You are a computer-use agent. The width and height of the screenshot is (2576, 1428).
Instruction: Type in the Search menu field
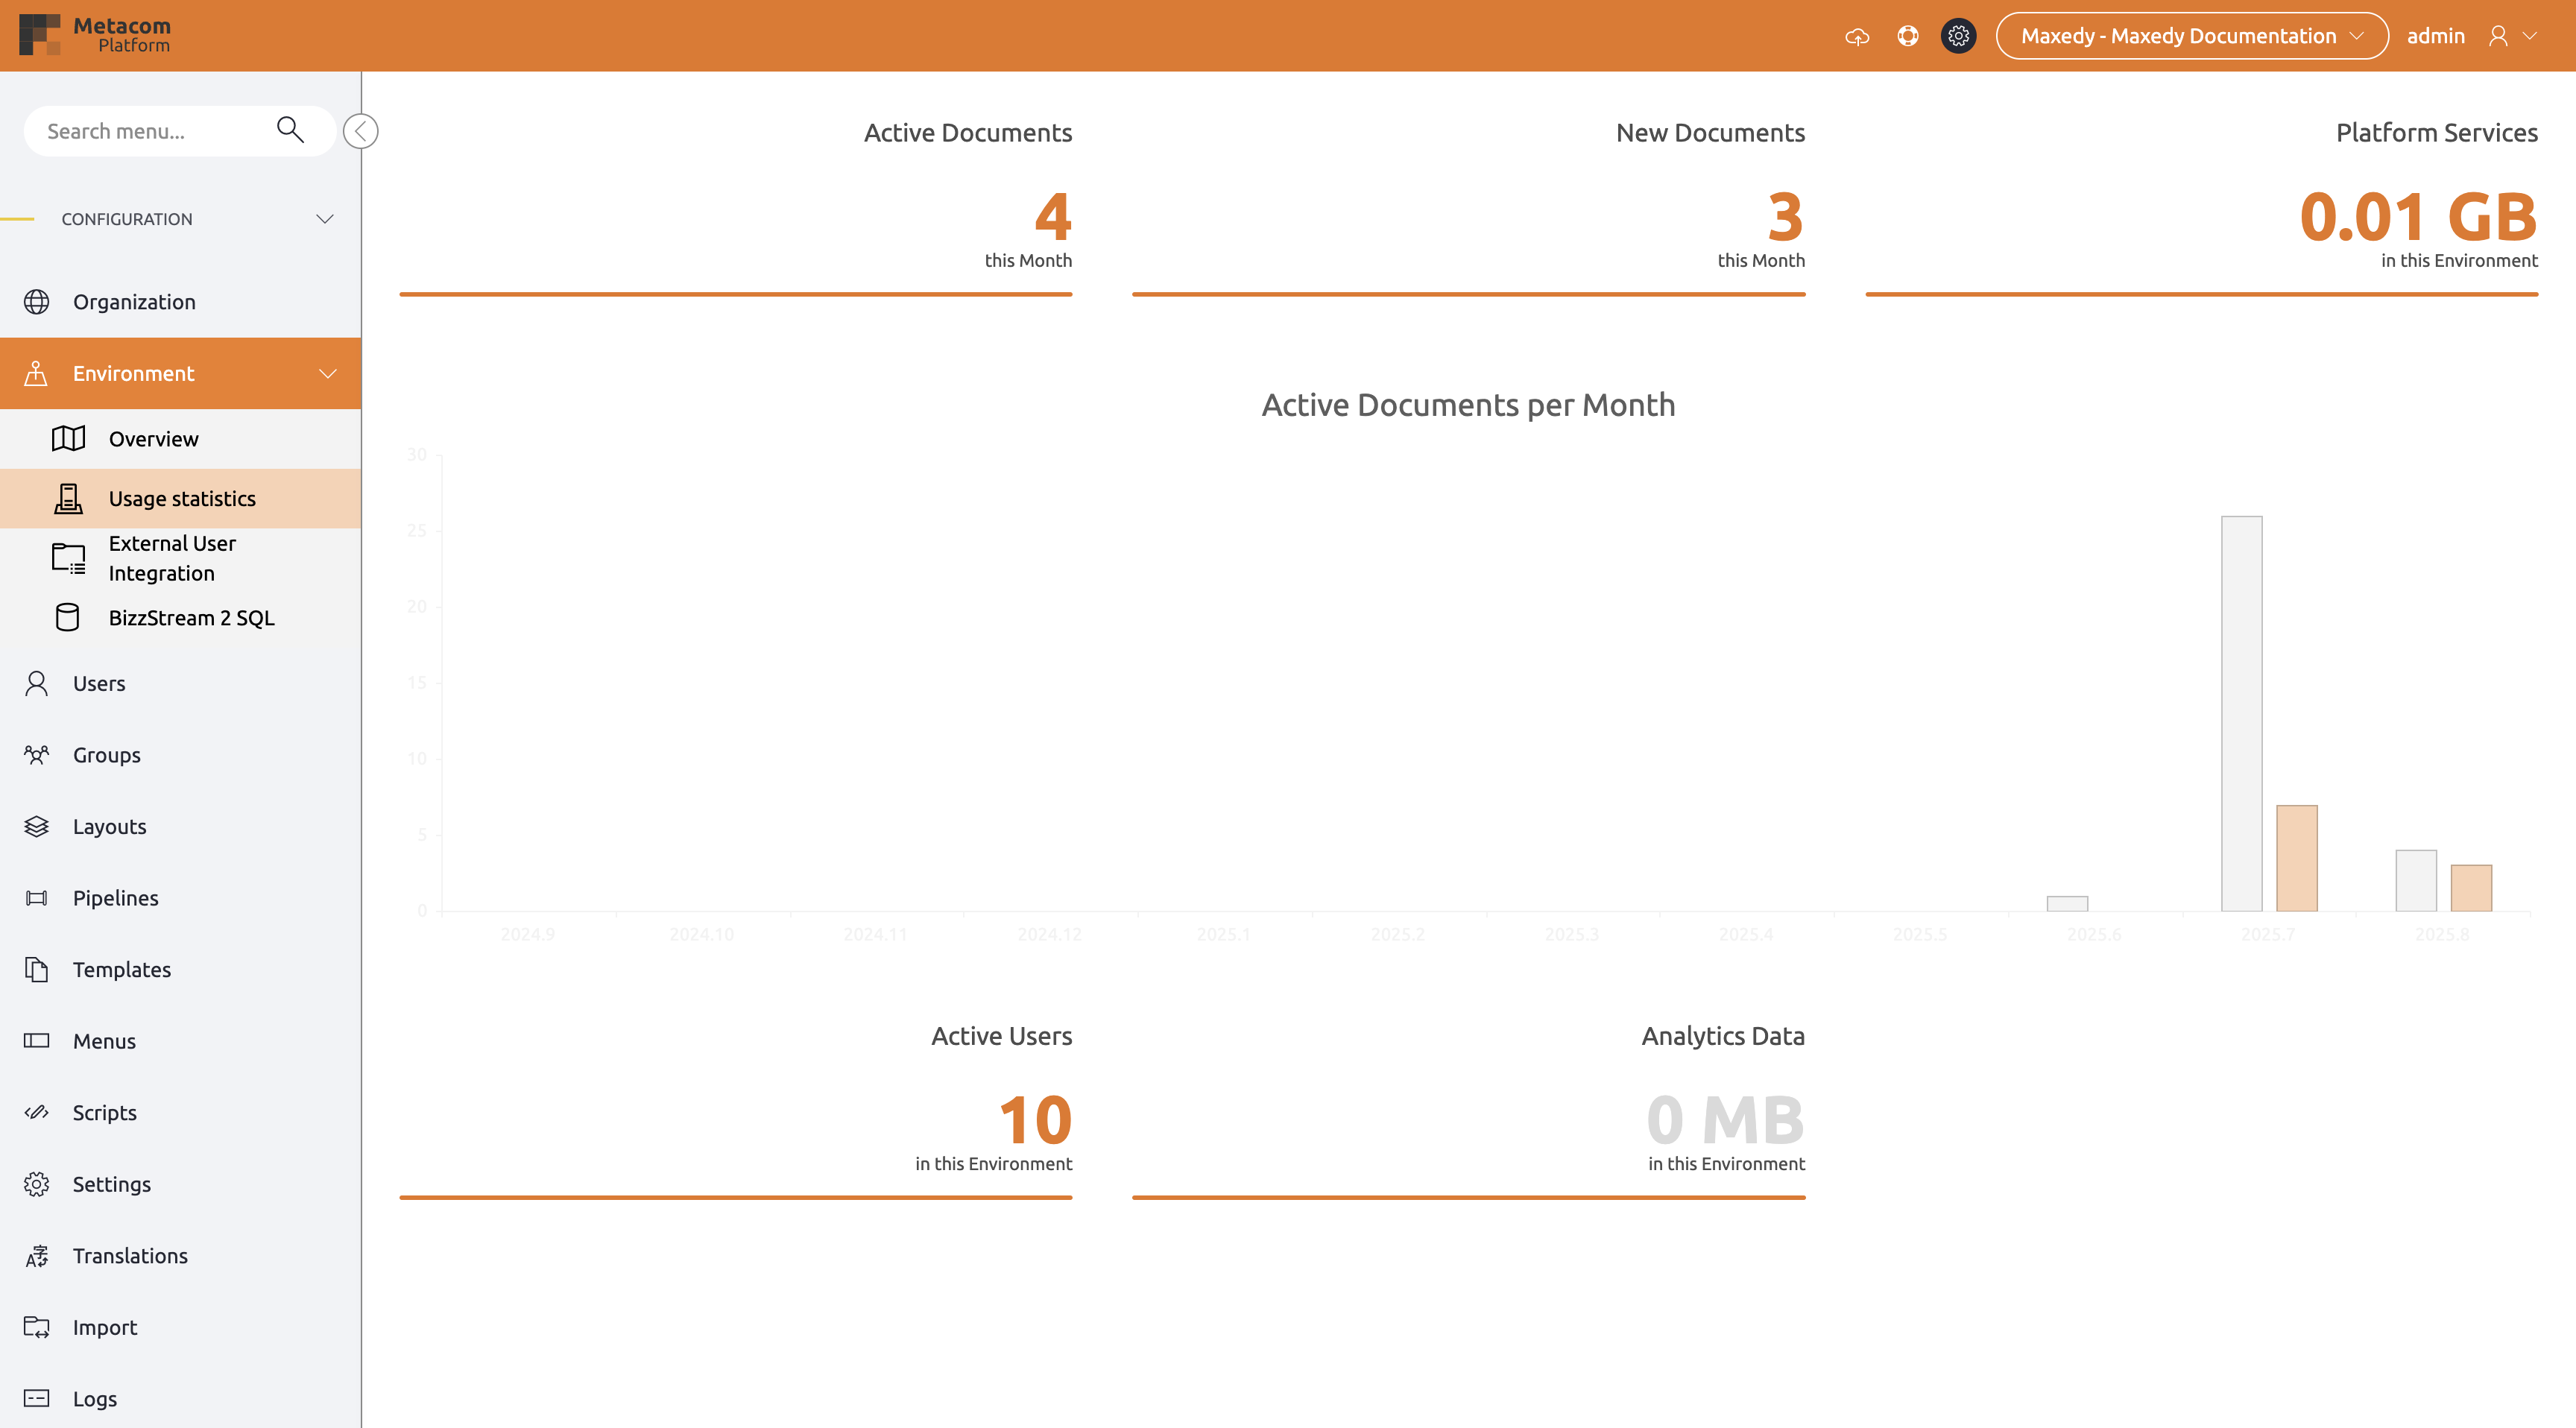pos(150,131)
